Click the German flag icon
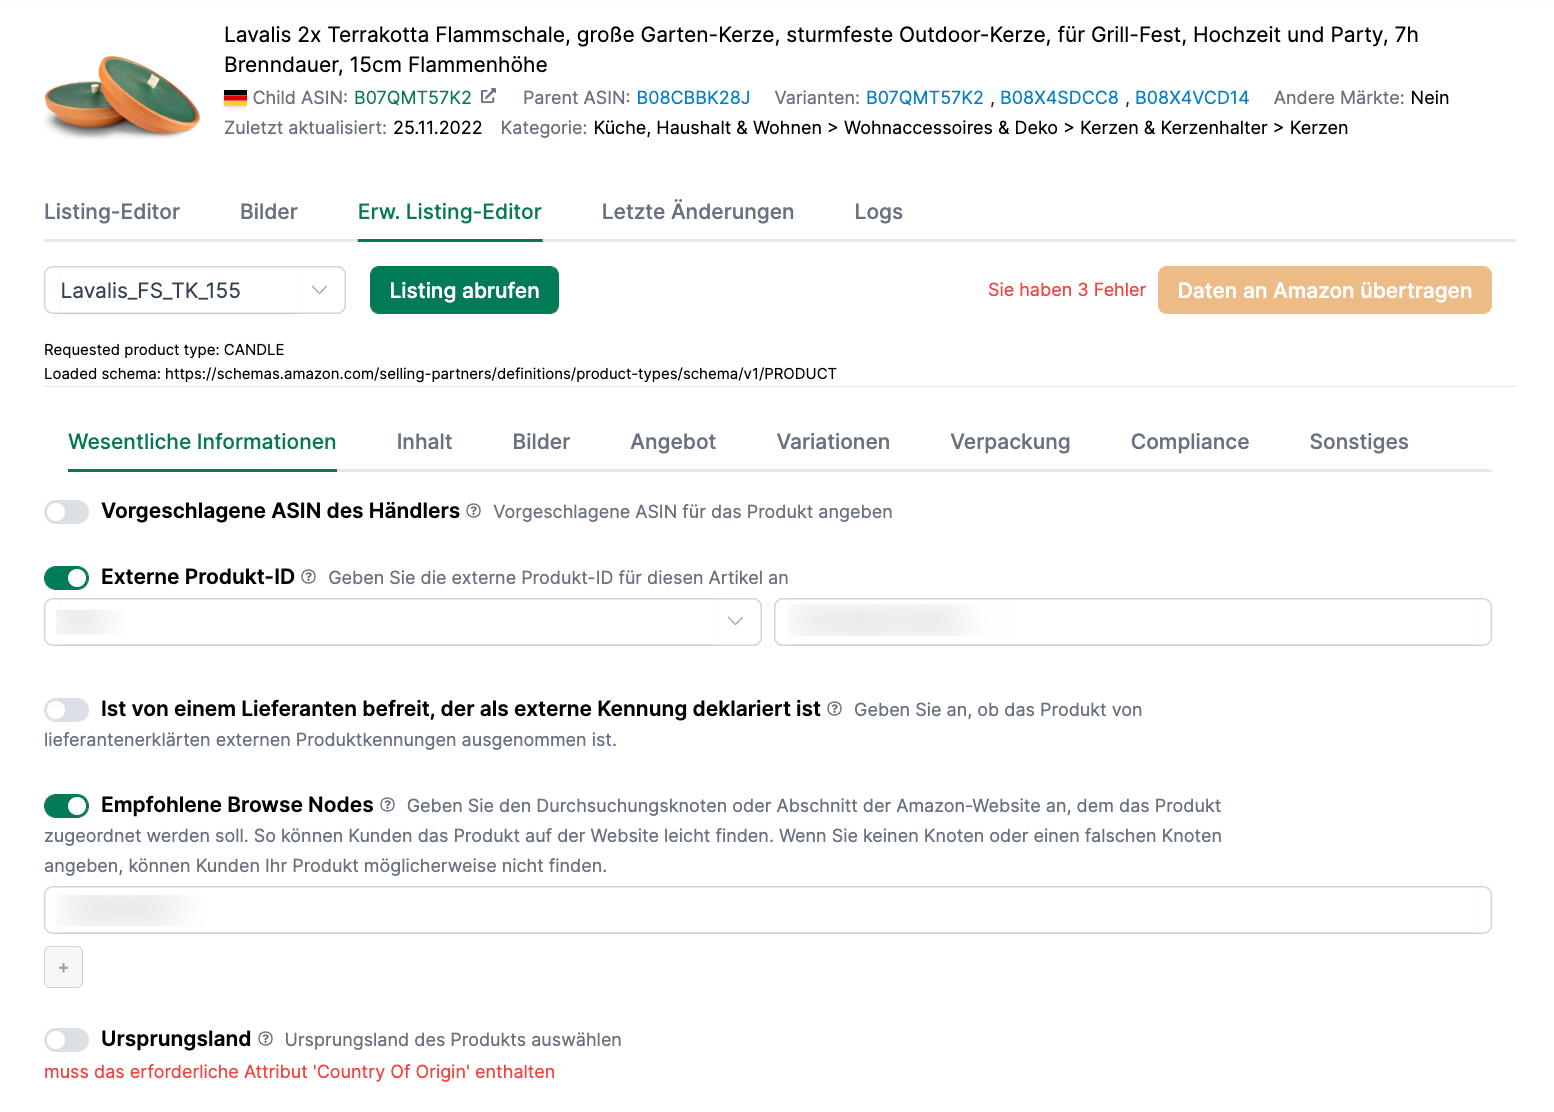 pyautogui.click(x=235, y=98)
